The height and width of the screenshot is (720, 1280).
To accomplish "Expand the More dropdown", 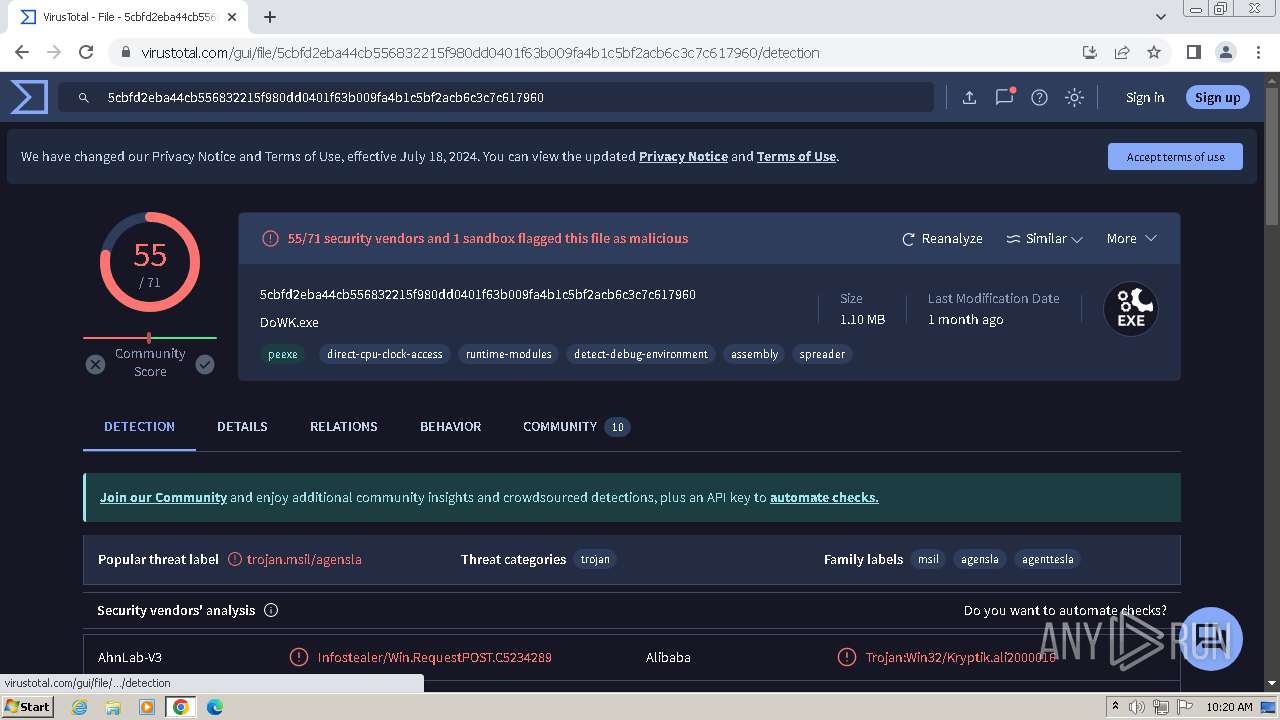I will 1131,238.
